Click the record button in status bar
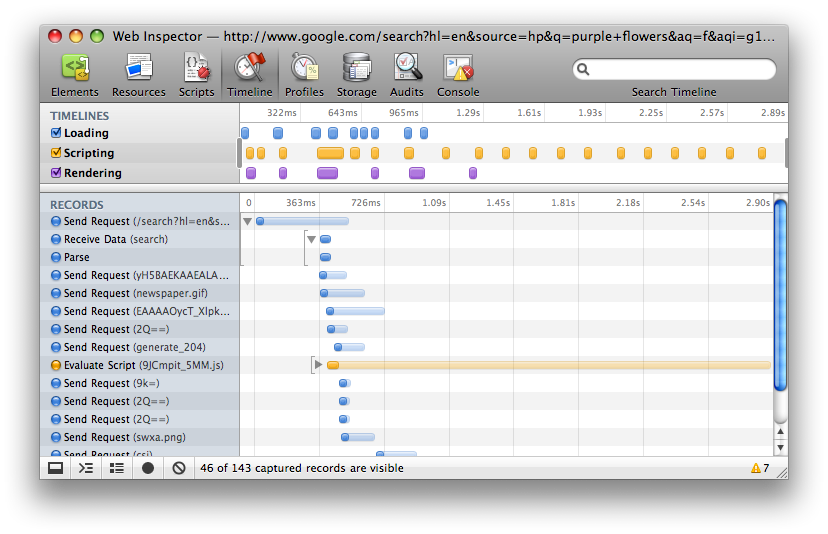The height and width of the screenshot is (534, 828). point(148,468)
